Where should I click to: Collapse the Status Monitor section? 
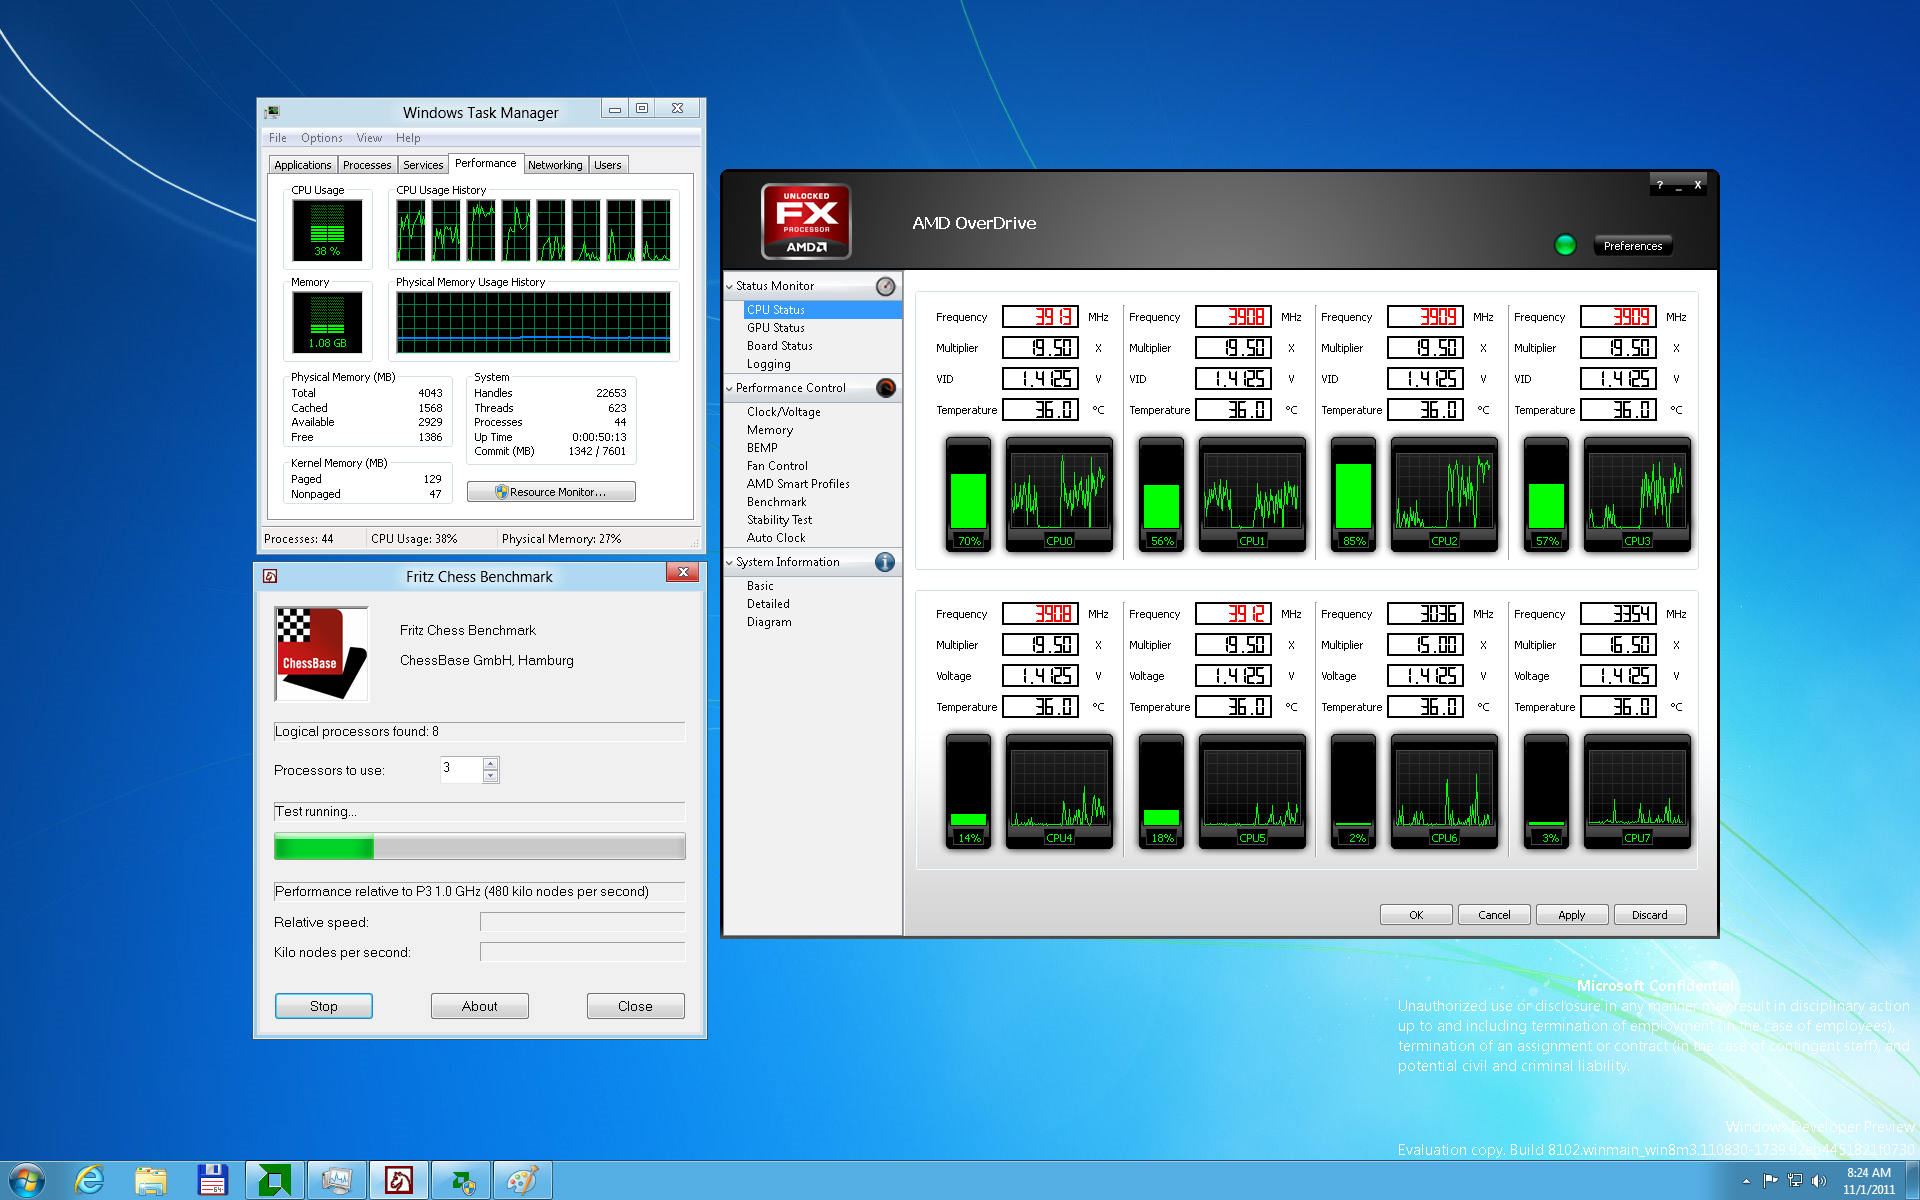click(730, 286)
